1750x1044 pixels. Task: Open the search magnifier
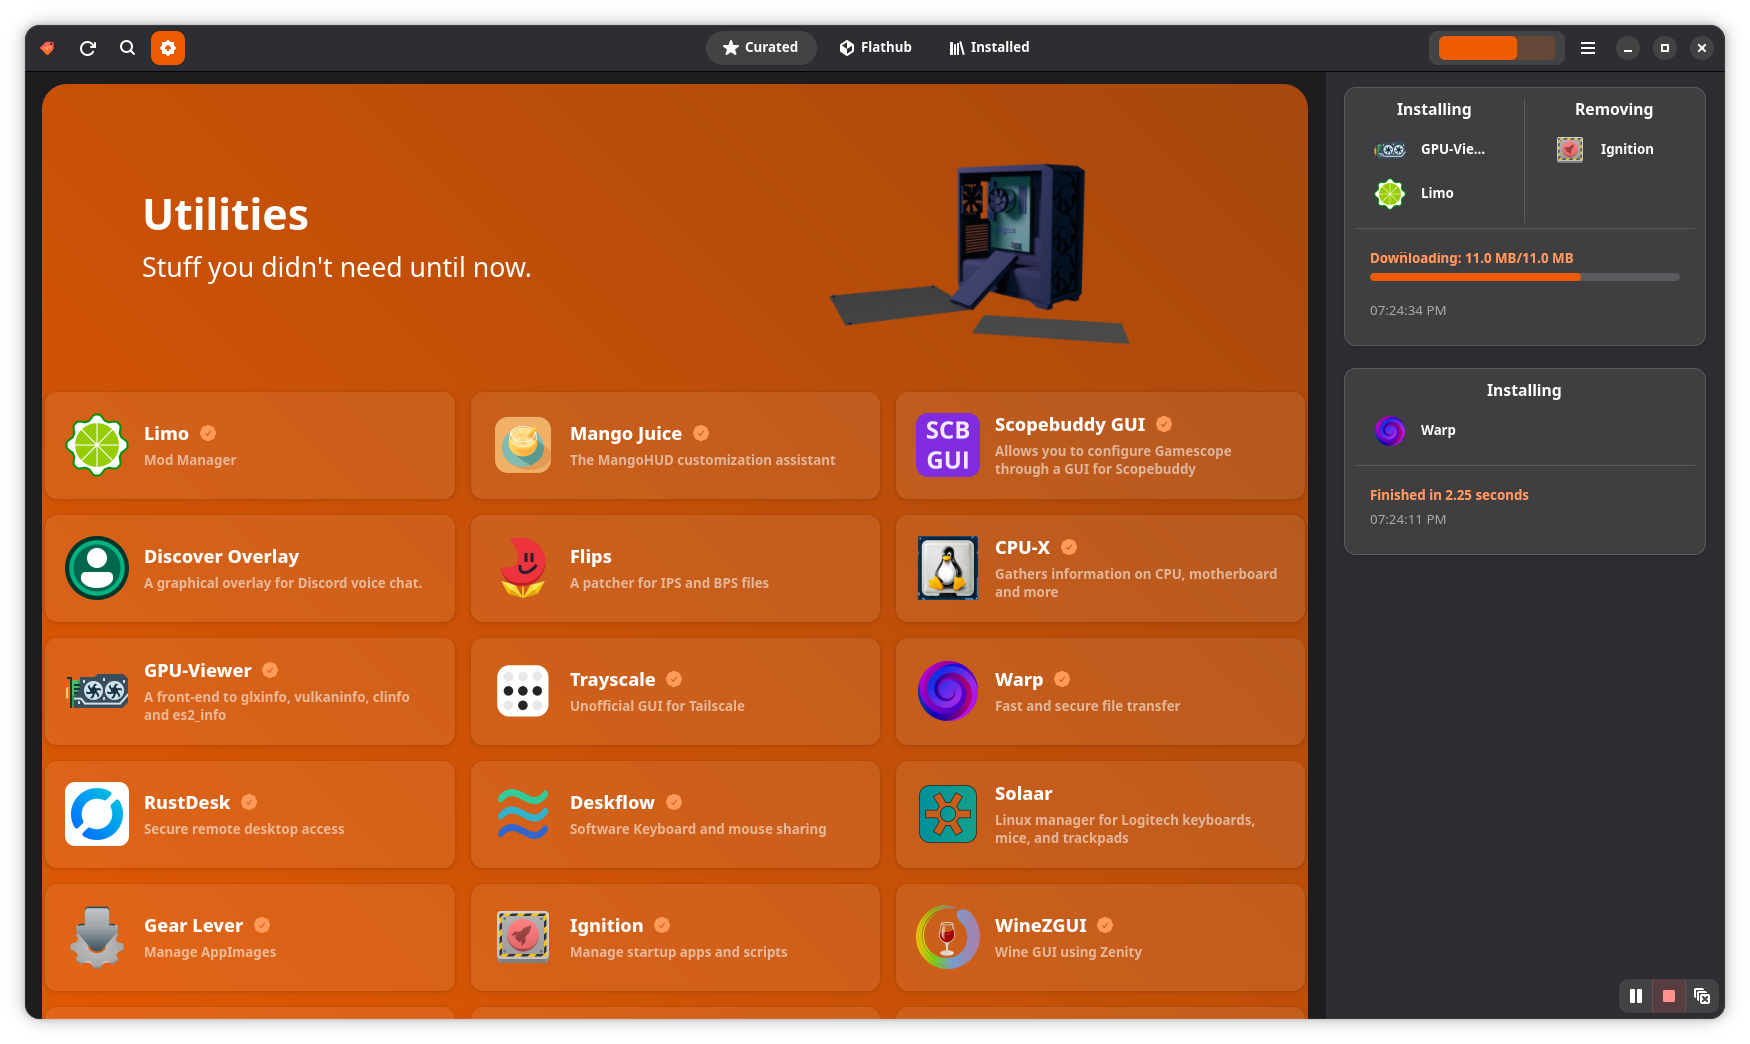[127, 48]
